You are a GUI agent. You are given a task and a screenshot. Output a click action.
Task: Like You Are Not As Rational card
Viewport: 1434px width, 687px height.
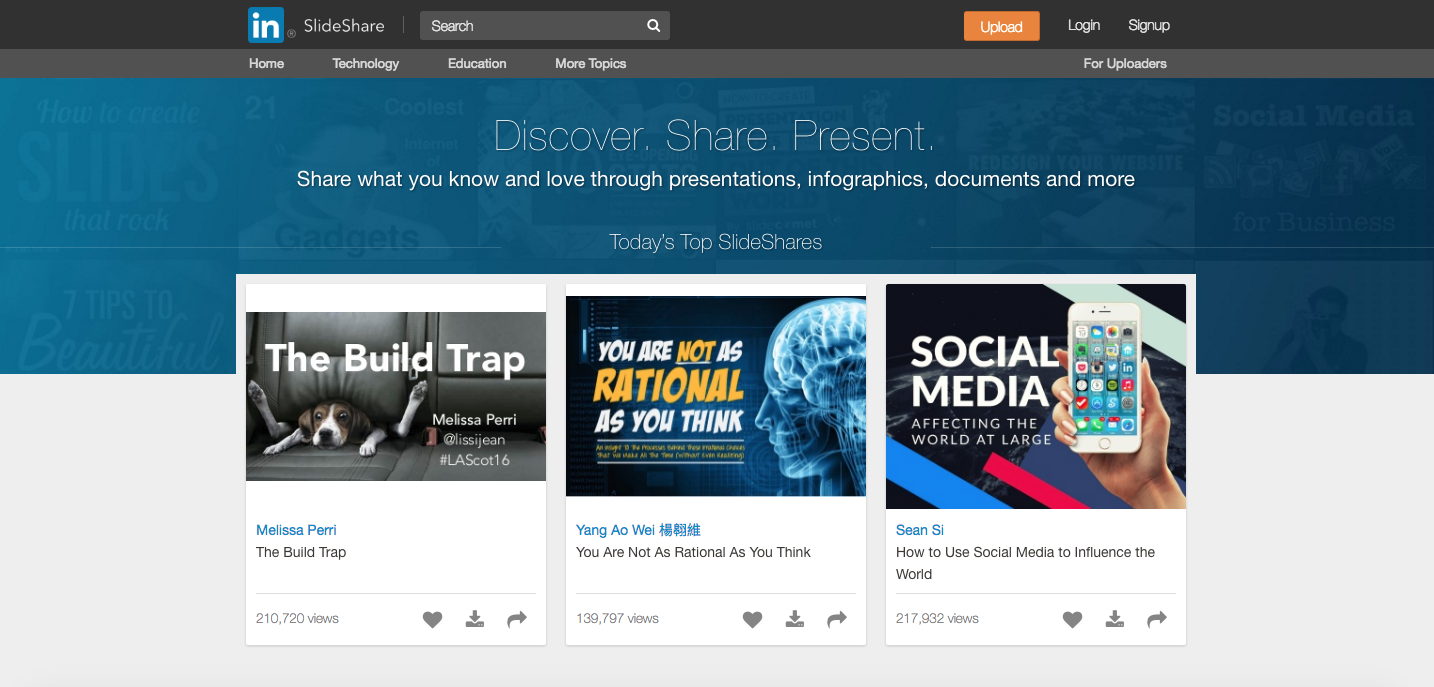tap(752, 619)
